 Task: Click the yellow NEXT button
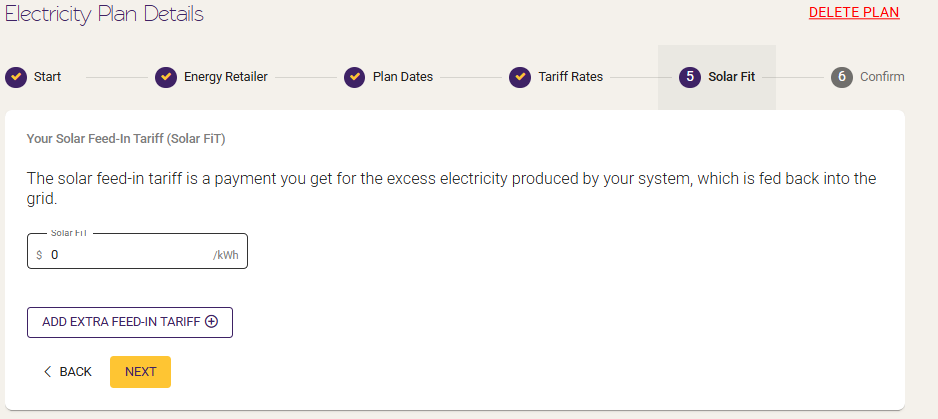pos(141,372)
